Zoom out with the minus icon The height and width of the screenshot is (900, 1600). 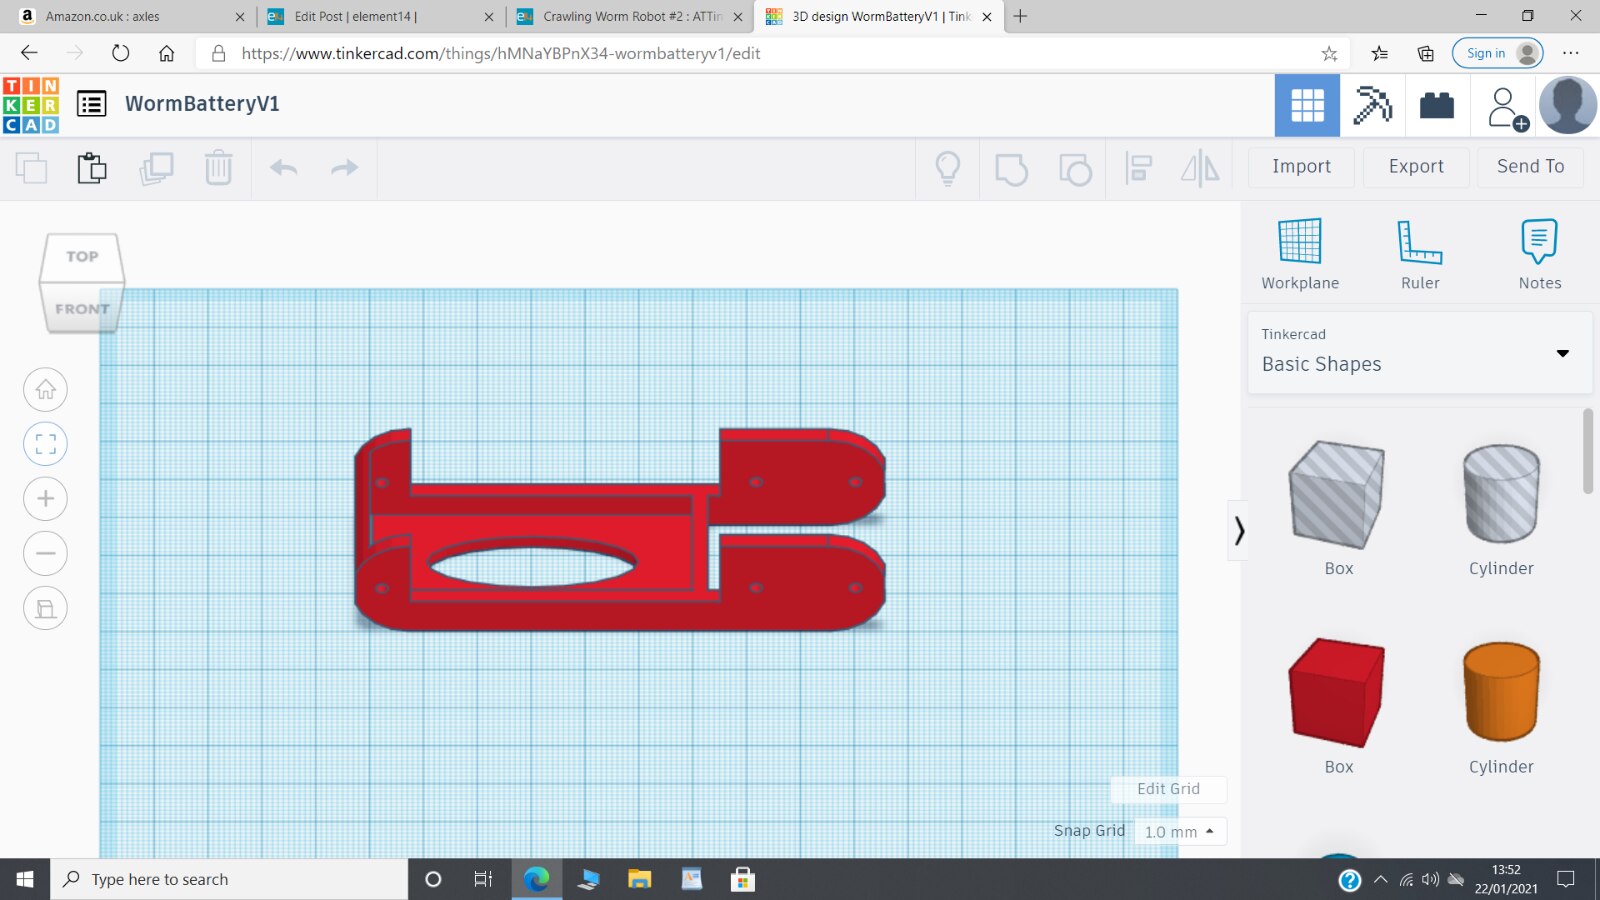point(45,553)
